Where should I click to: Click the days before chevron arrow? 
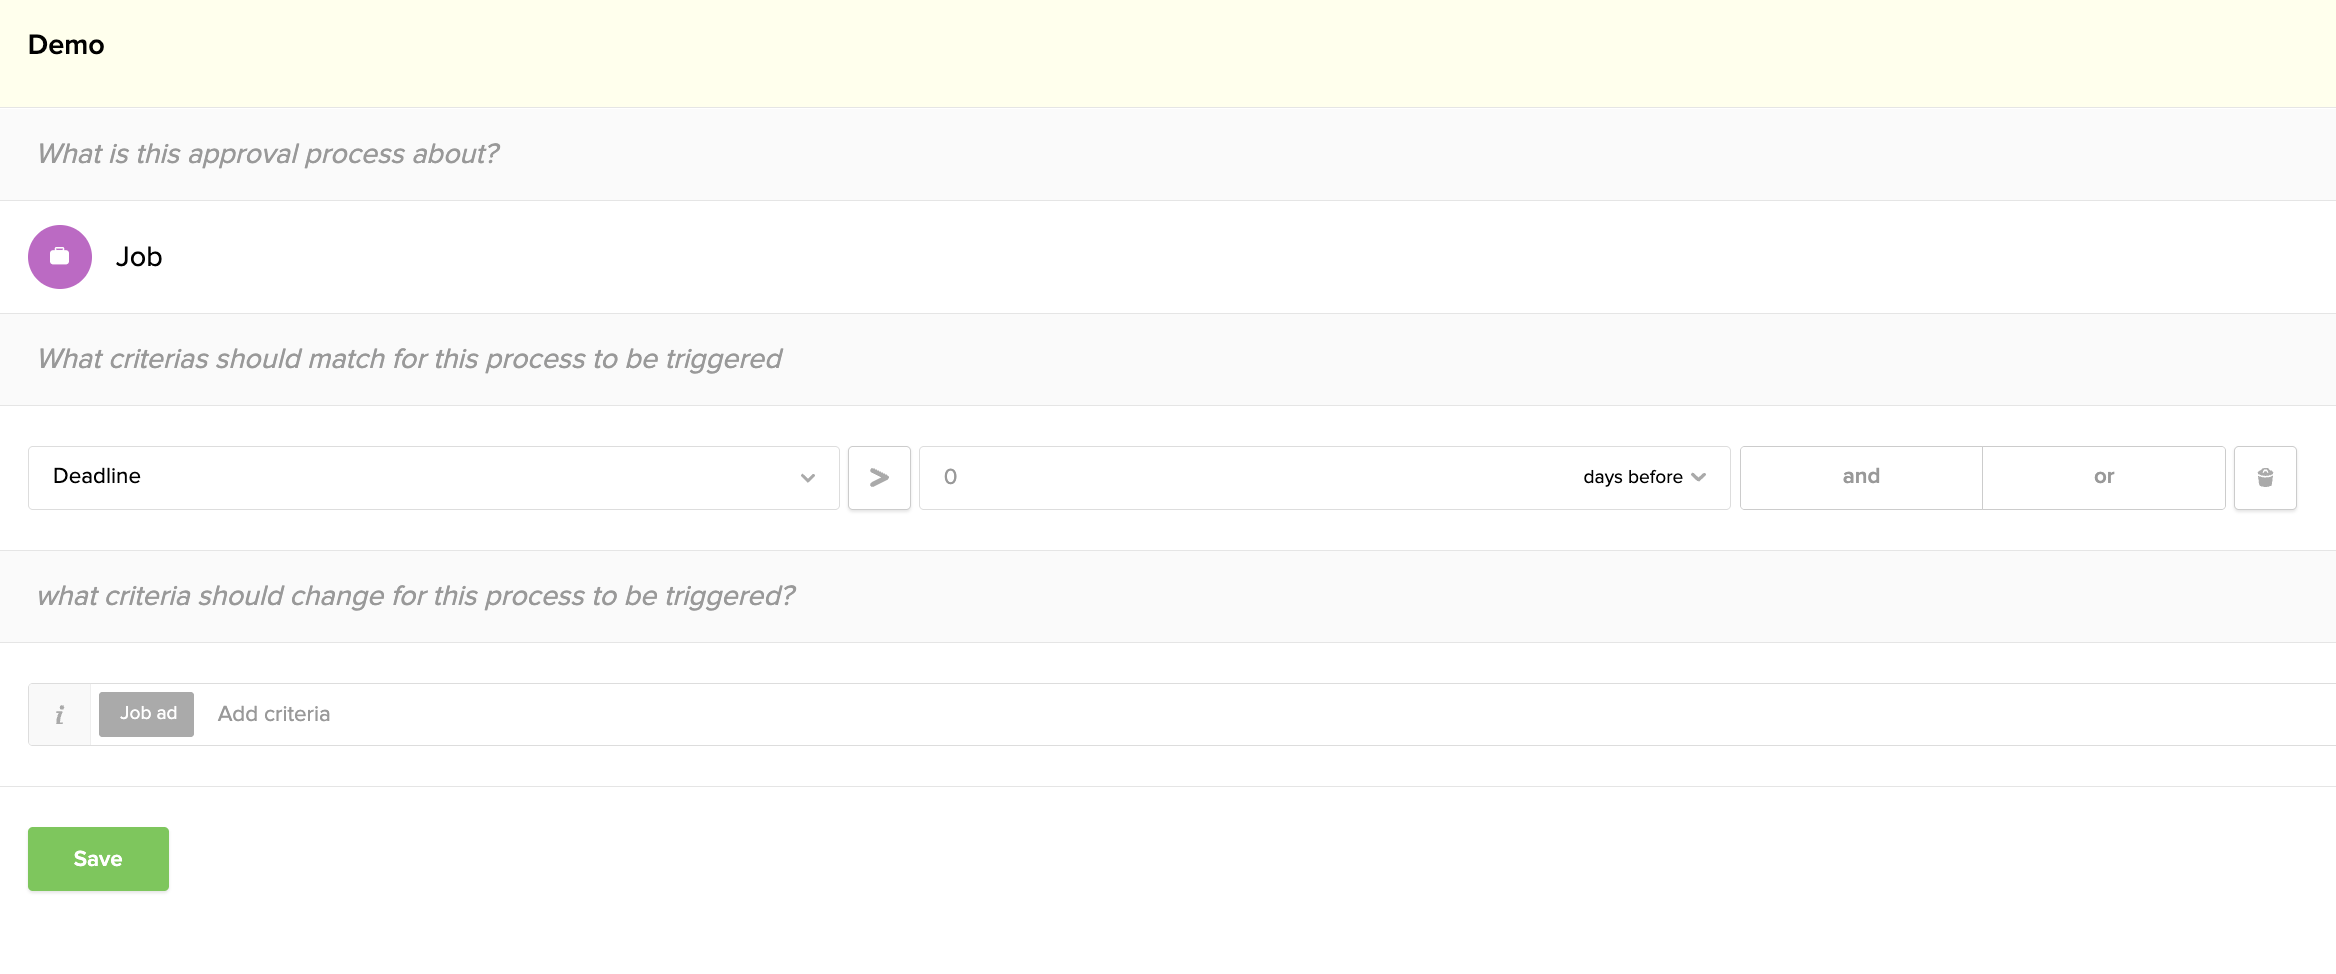1698,477
